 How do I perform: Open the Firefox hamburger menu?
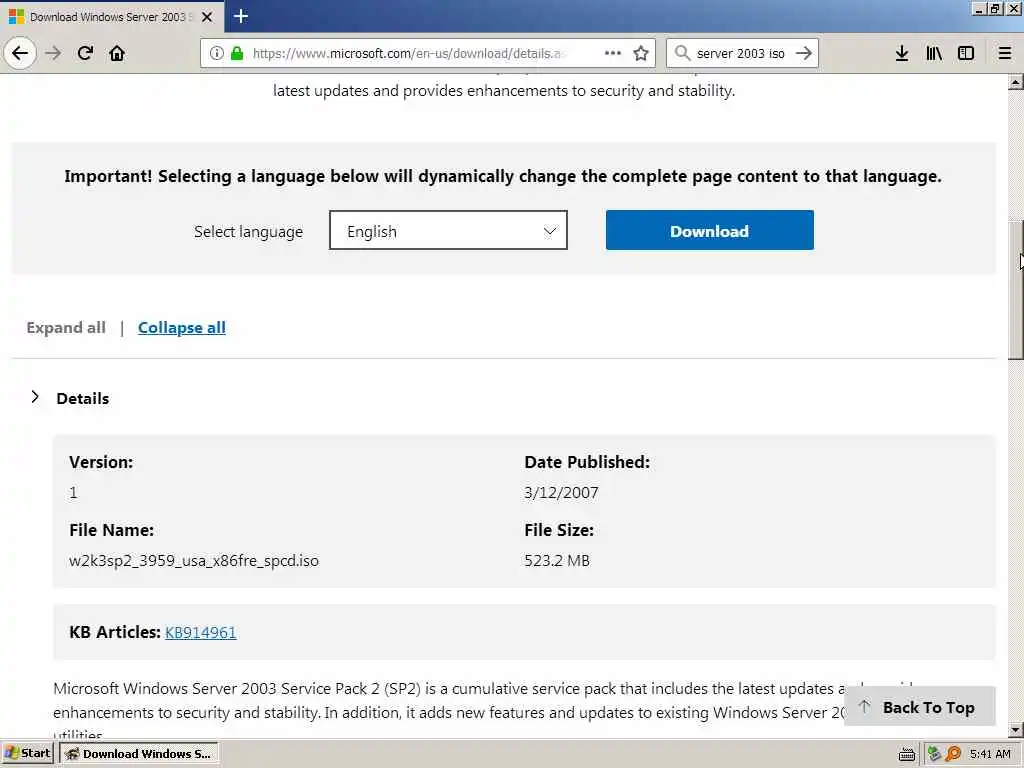click(1005, 53)
